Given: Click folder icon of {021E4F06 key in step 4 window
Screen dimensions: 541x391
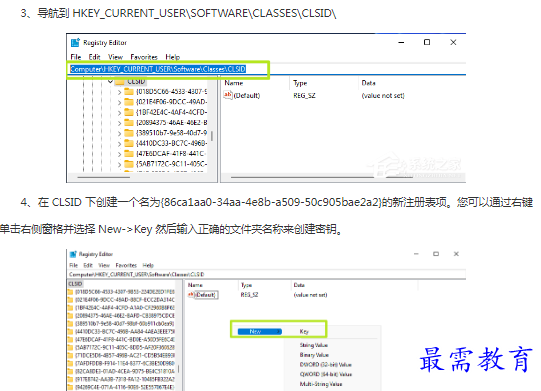Looking at the screenshot, I should tap(71, 300).
